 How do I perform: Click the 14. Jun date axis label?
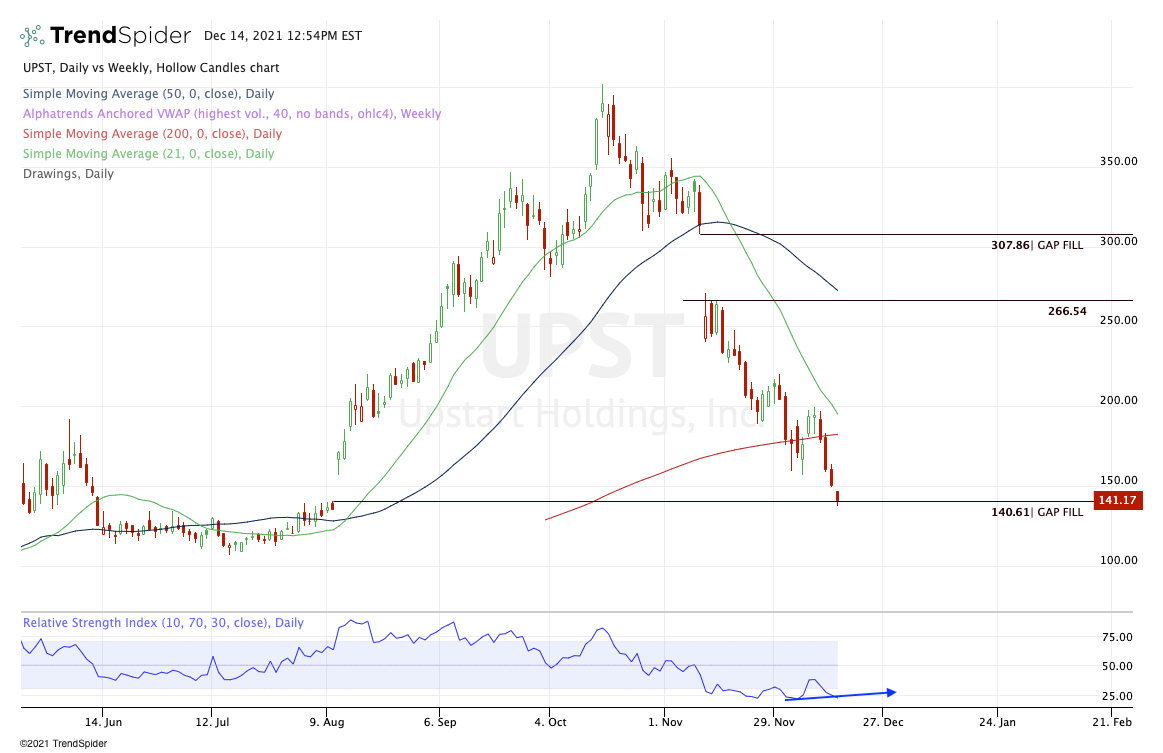(103, 722)
